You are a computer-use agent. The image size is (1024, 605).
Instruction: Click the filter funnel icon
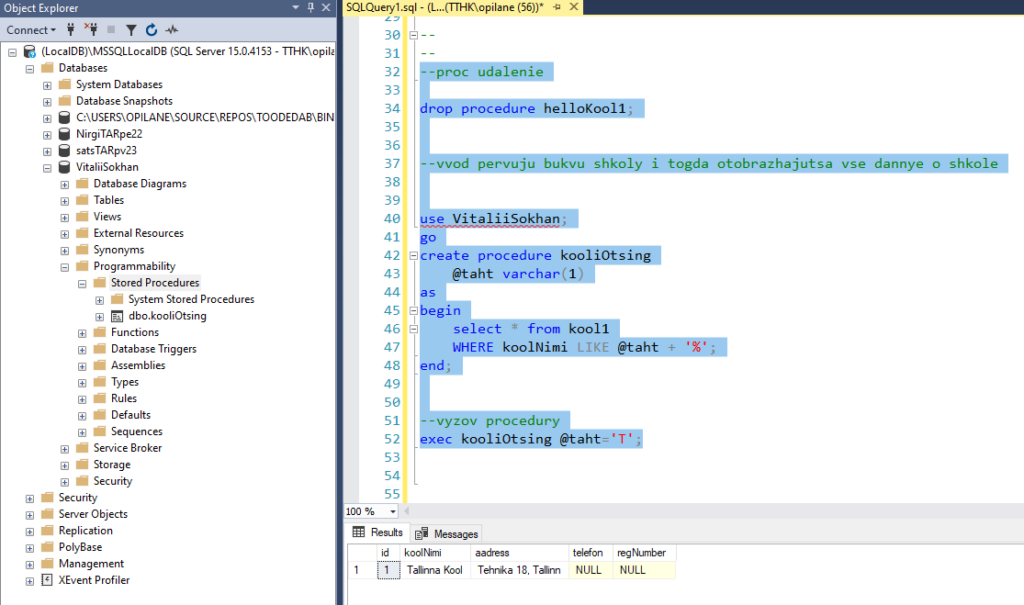(131, 29)
